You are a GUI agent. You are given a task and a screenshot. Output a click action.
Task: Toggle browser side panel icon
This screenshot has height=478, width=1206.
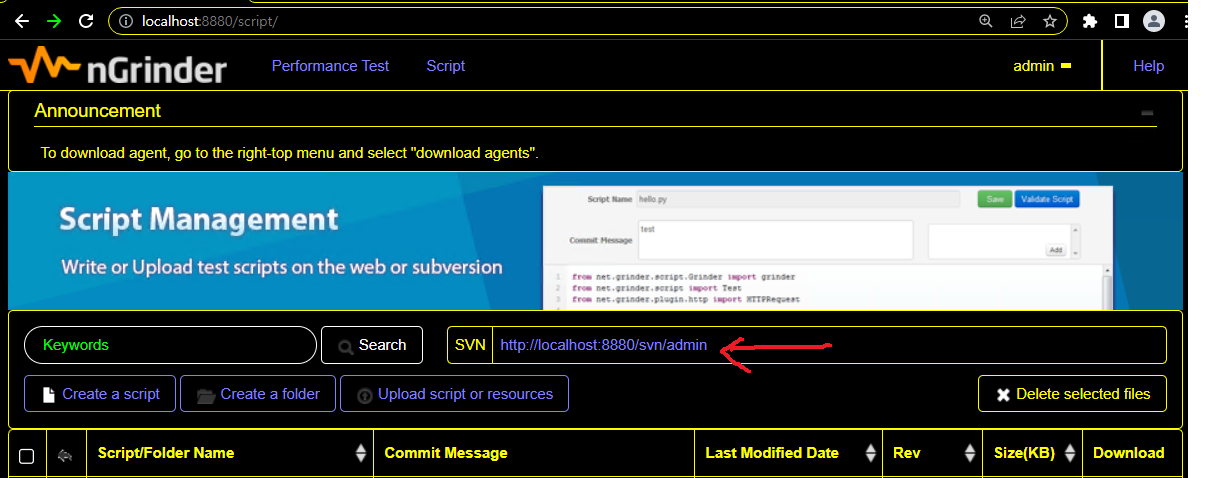click(1122, 20)
